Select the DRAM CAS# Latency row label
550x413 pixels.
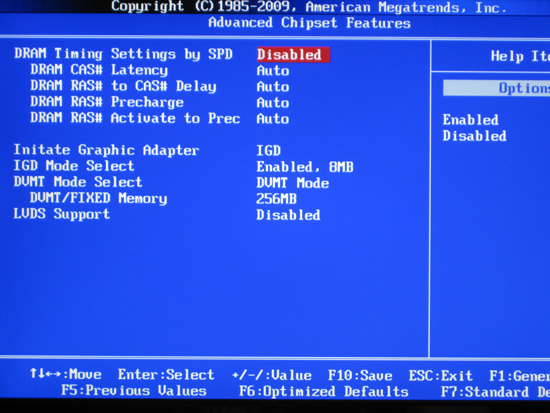99,70
